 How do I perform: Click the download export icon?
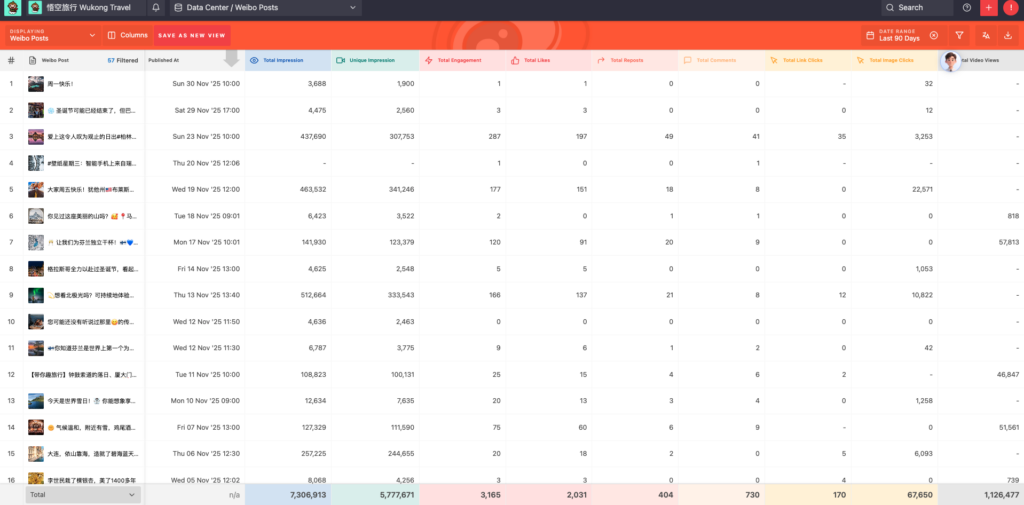click(x=1008, y=35)
